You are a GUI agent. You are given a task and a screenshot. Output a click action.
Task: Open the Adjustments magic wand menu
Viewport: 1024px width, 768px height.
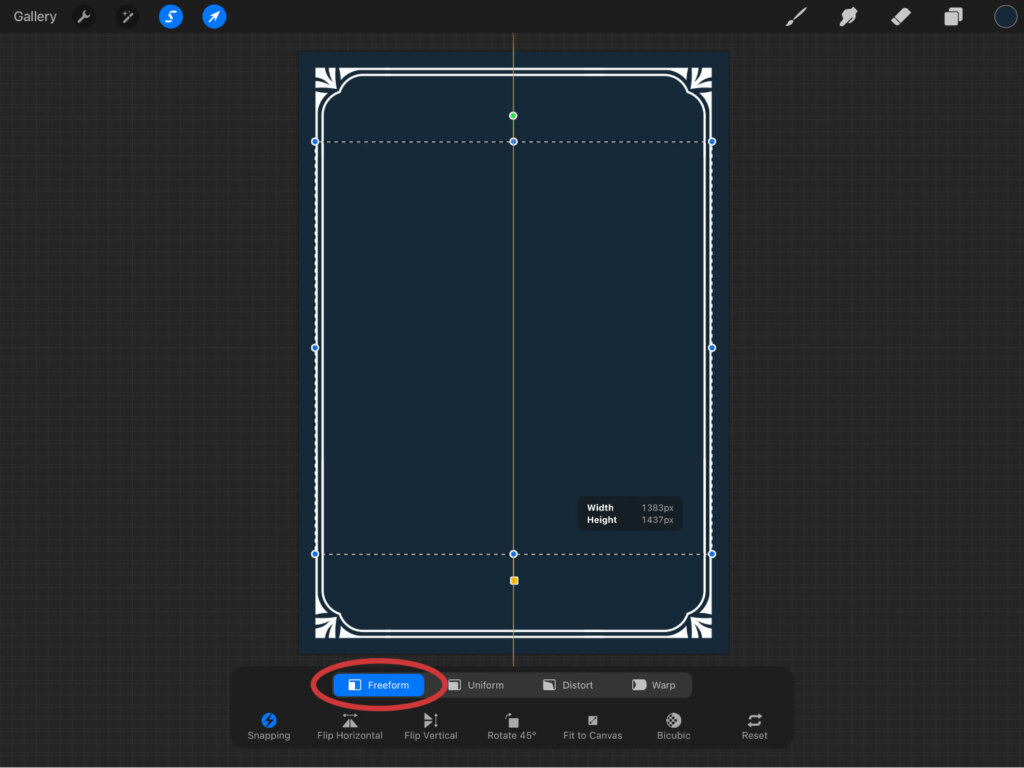(x=127, y=17)
